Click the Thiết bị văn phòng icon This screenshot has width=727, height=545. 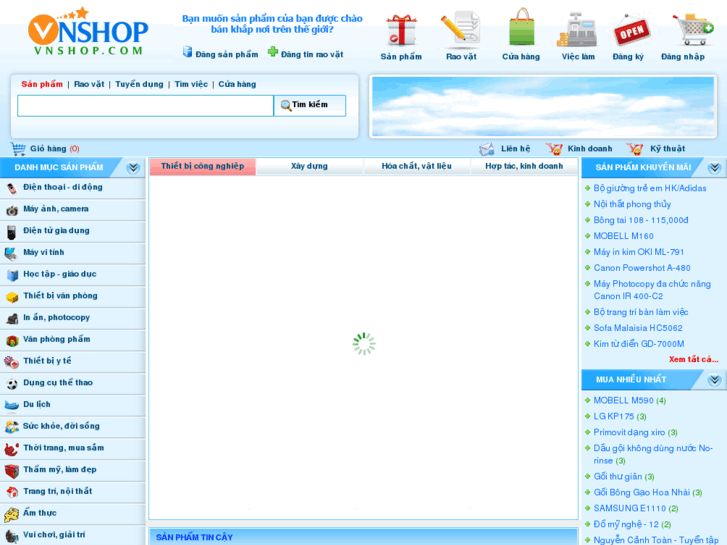click(x=12, y=297)
